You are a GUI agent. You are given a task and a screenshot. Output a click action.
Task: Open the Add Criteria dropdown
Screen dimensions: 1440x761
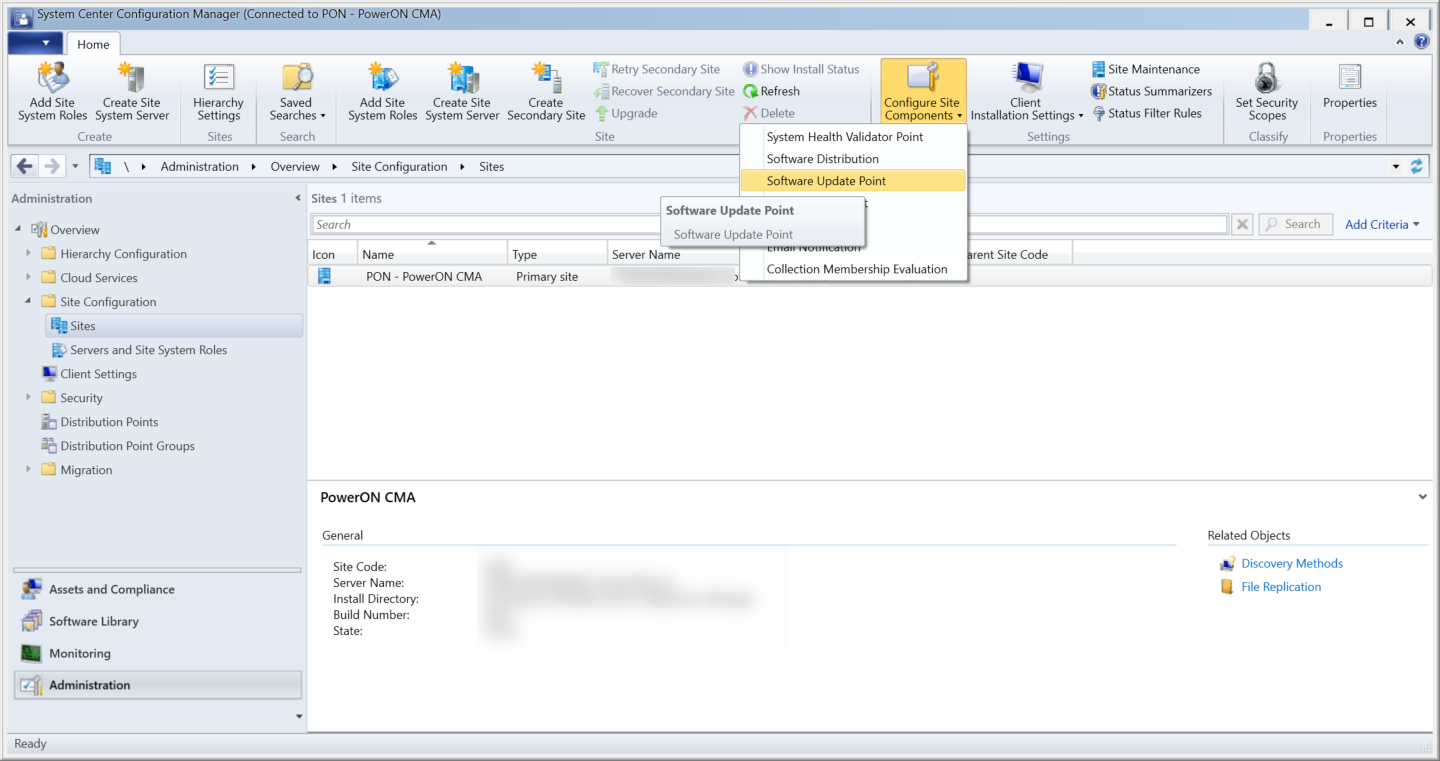point(1382,225)
